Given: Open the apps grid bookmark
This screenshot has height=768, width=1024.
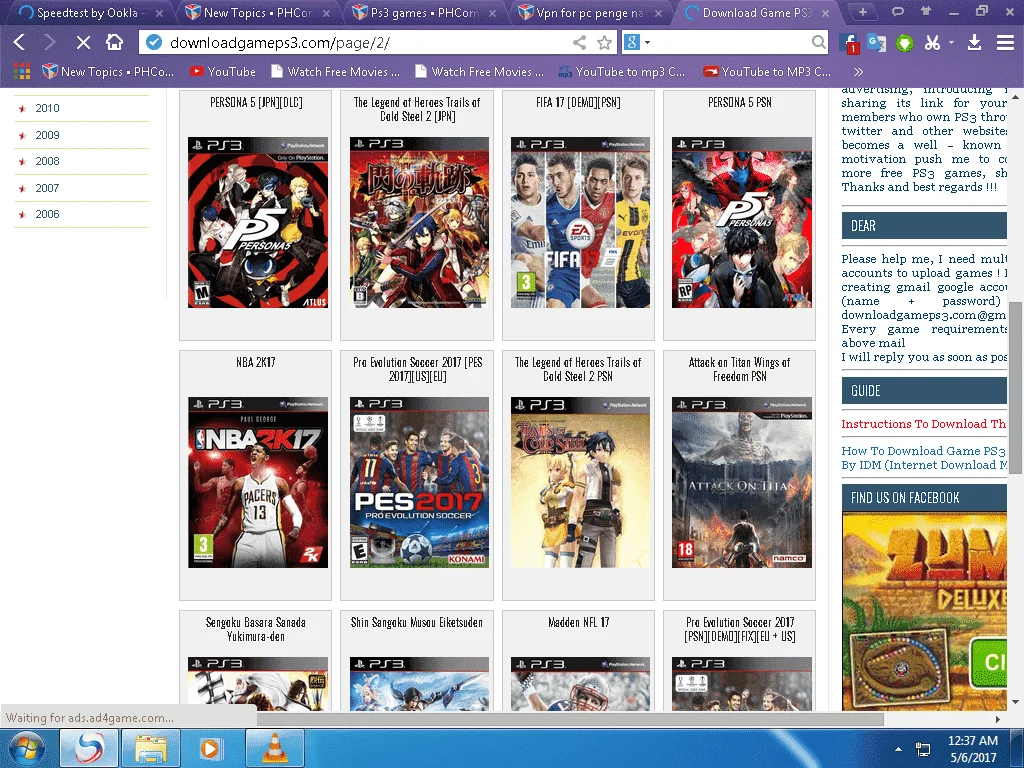Looking at the screenshot, I should tap(22, 71).
